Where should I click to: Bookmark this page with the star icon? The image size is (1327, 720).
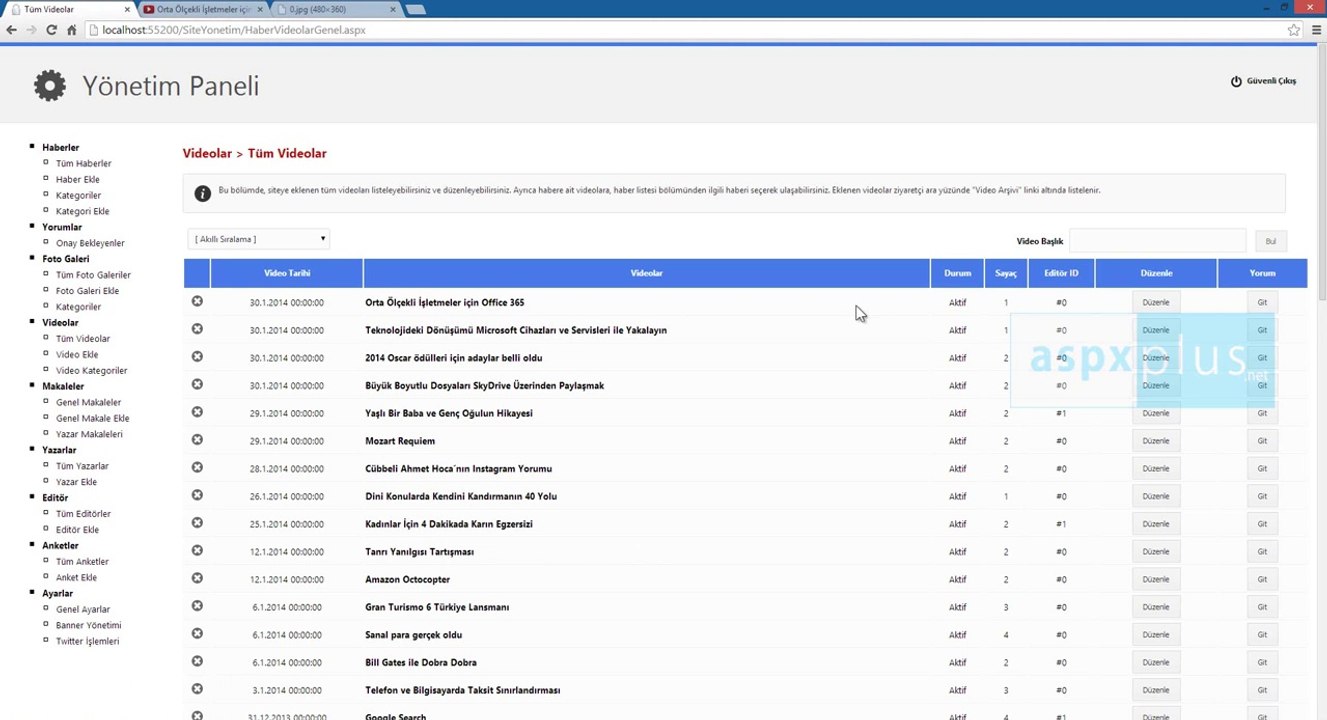[x=1294, y=30]
